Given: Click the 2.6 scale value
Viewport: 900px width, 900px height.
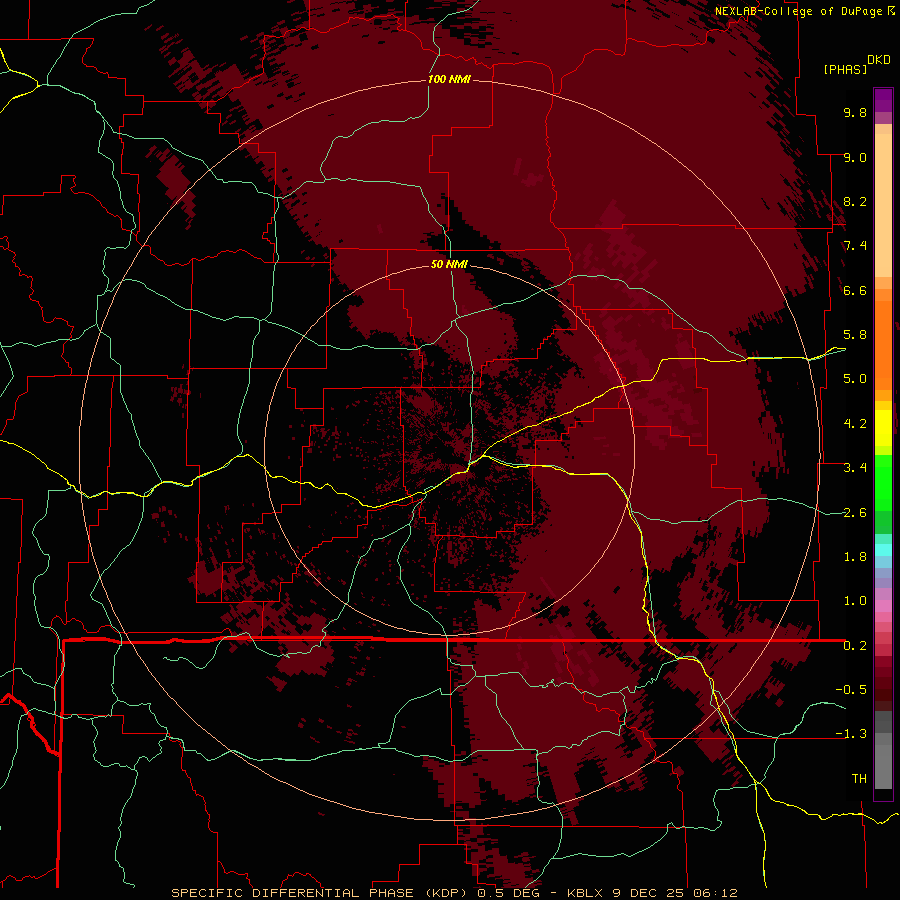Looking at the screenshot, I should 855,513.
